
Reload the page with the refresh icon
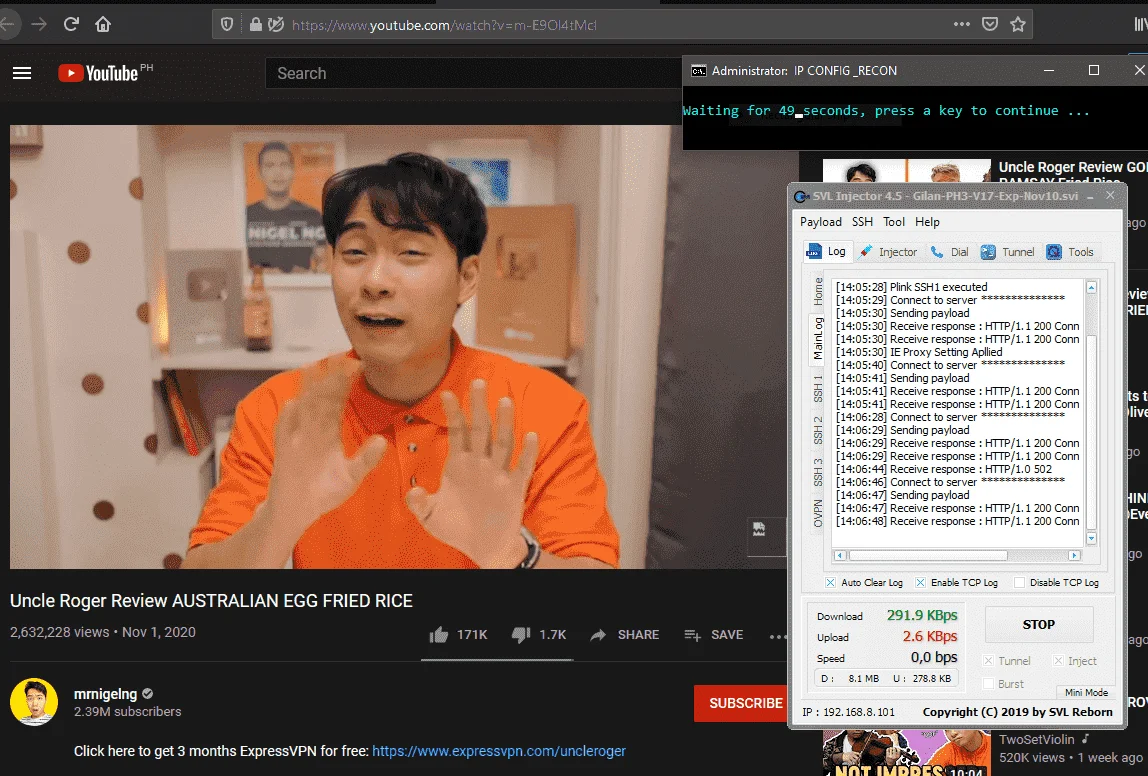[x=71, y=24]
